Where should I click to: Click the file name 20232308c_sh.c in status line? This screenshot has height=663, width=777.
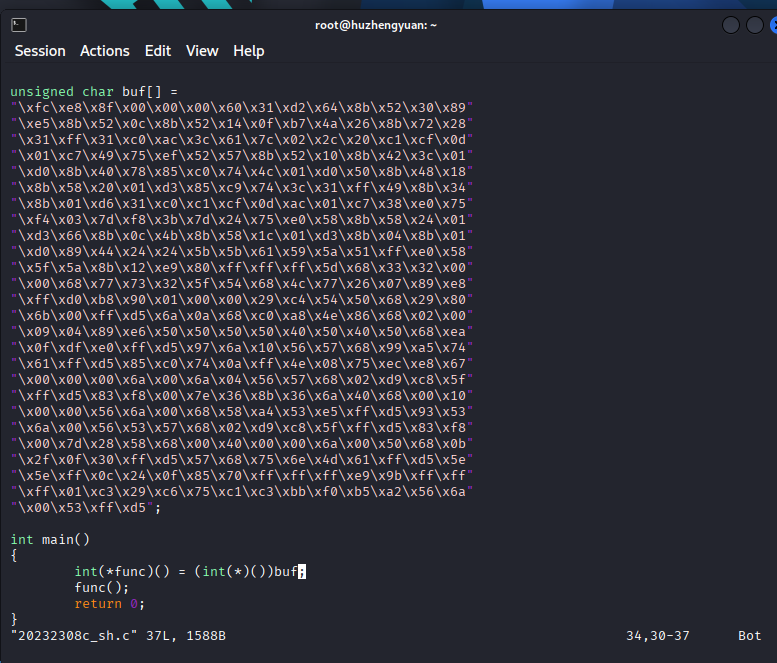pyautogui.click(x=74, y=636)
